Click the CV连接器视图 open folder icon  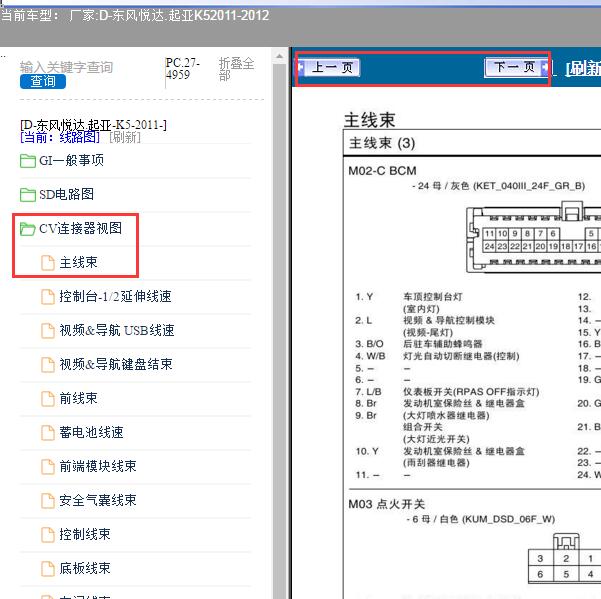(27, 229)
